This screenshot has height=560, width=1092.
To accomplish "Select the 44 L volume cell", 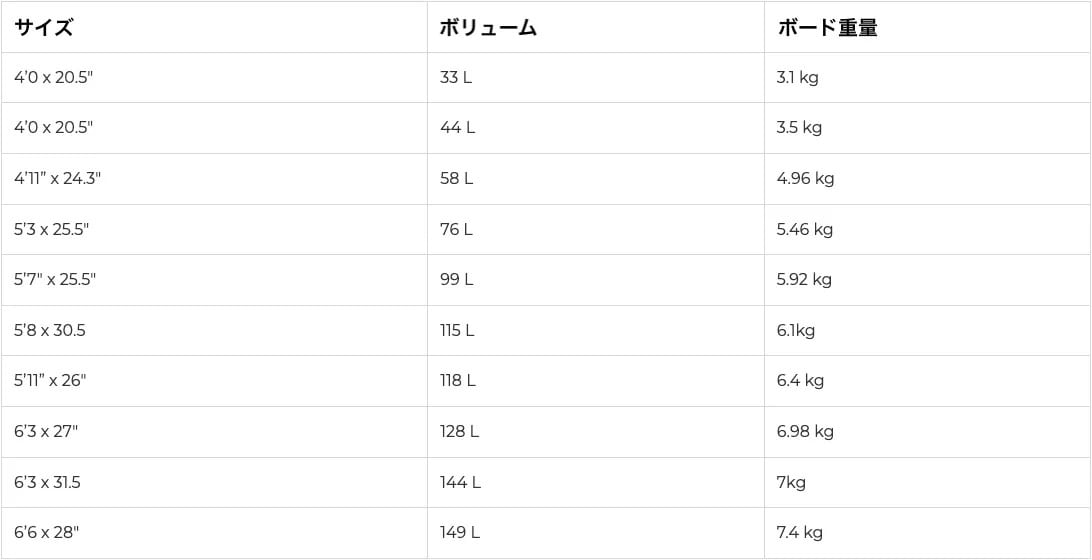I will click(x=595, y=128).
